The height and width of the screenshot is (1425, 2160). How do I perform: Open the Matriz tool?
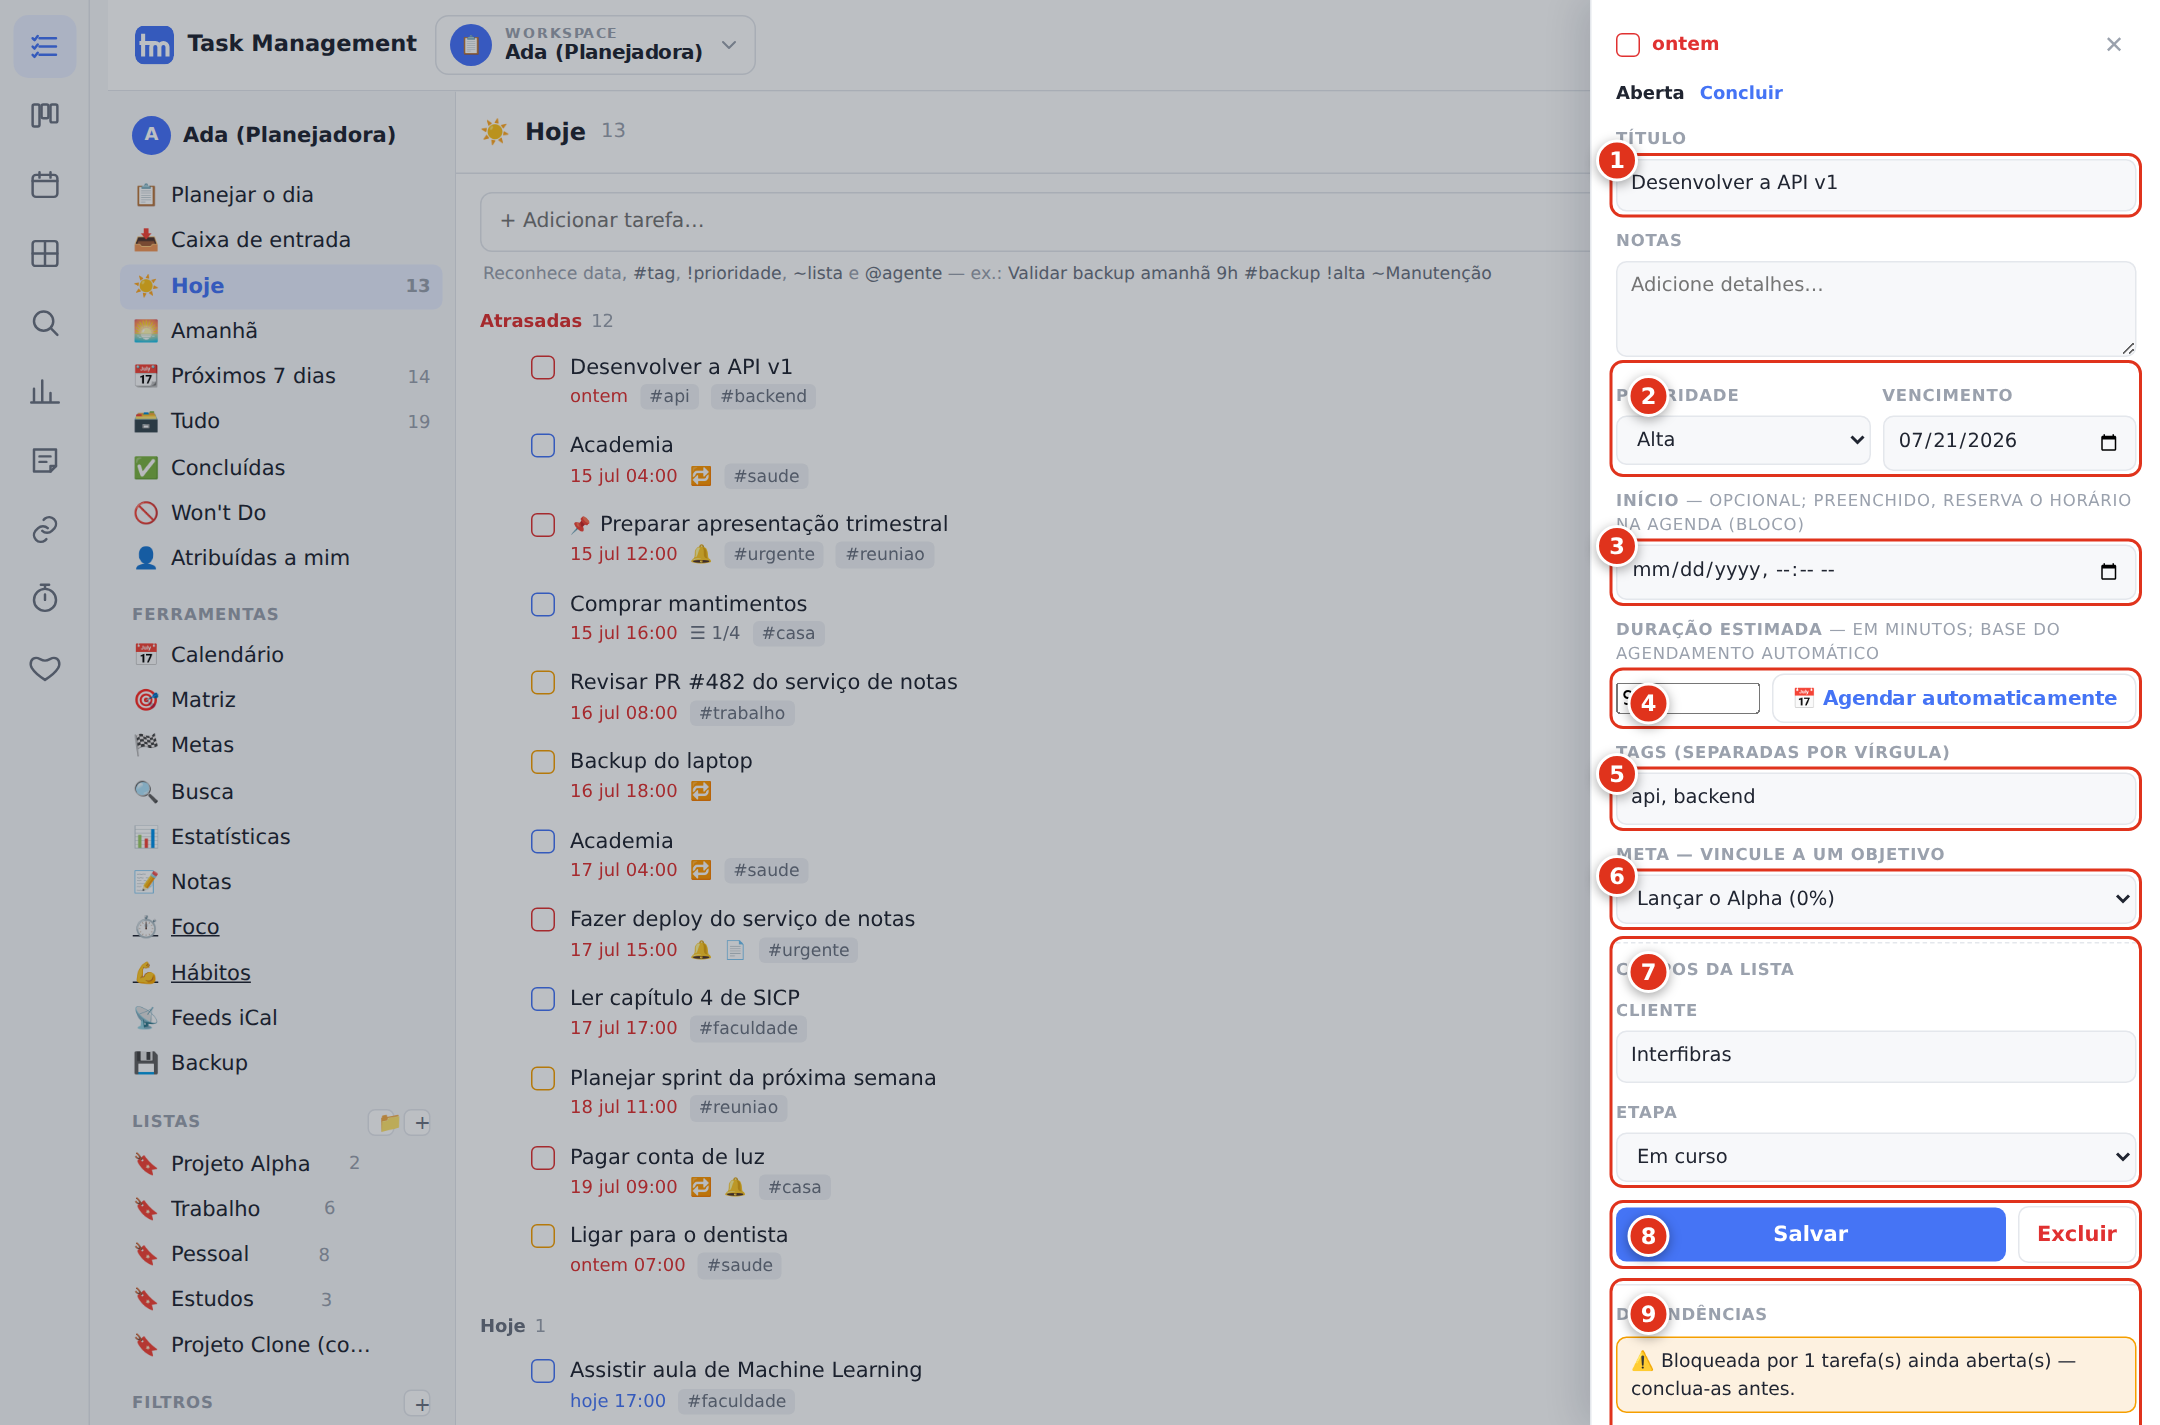tap(281, 700)
